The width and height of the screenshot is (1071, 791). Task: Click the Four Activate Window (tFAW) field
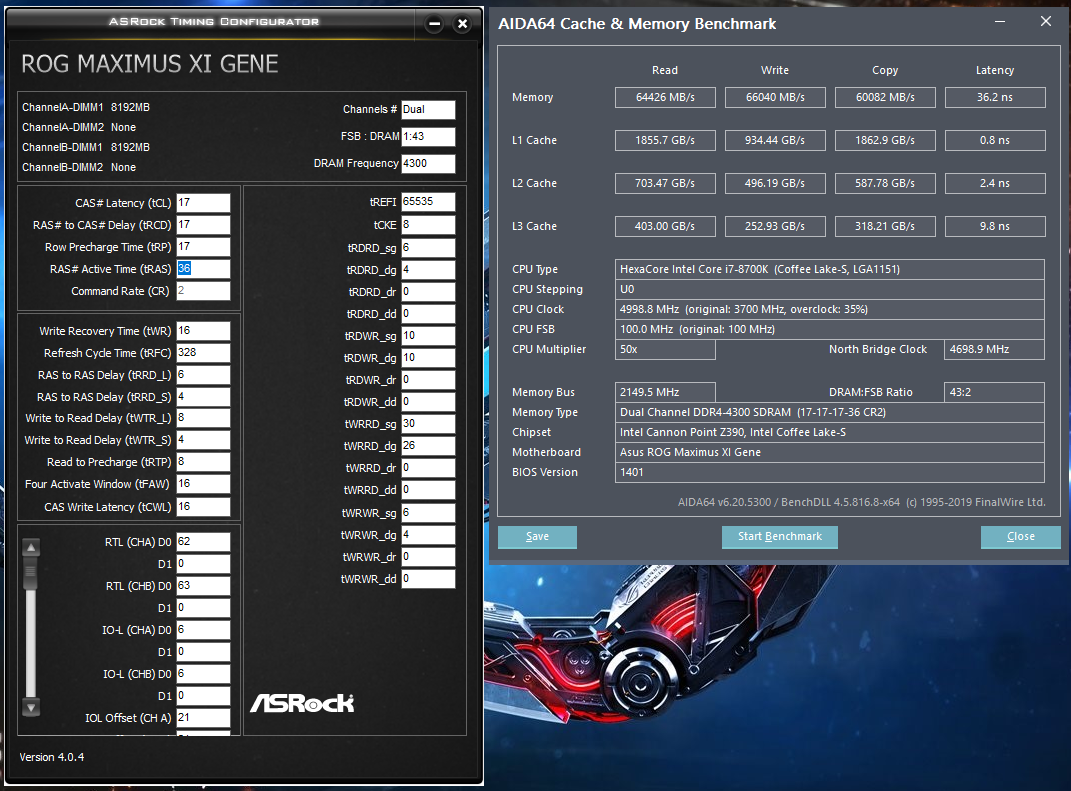pyautogui.click(x=203, y=484)
